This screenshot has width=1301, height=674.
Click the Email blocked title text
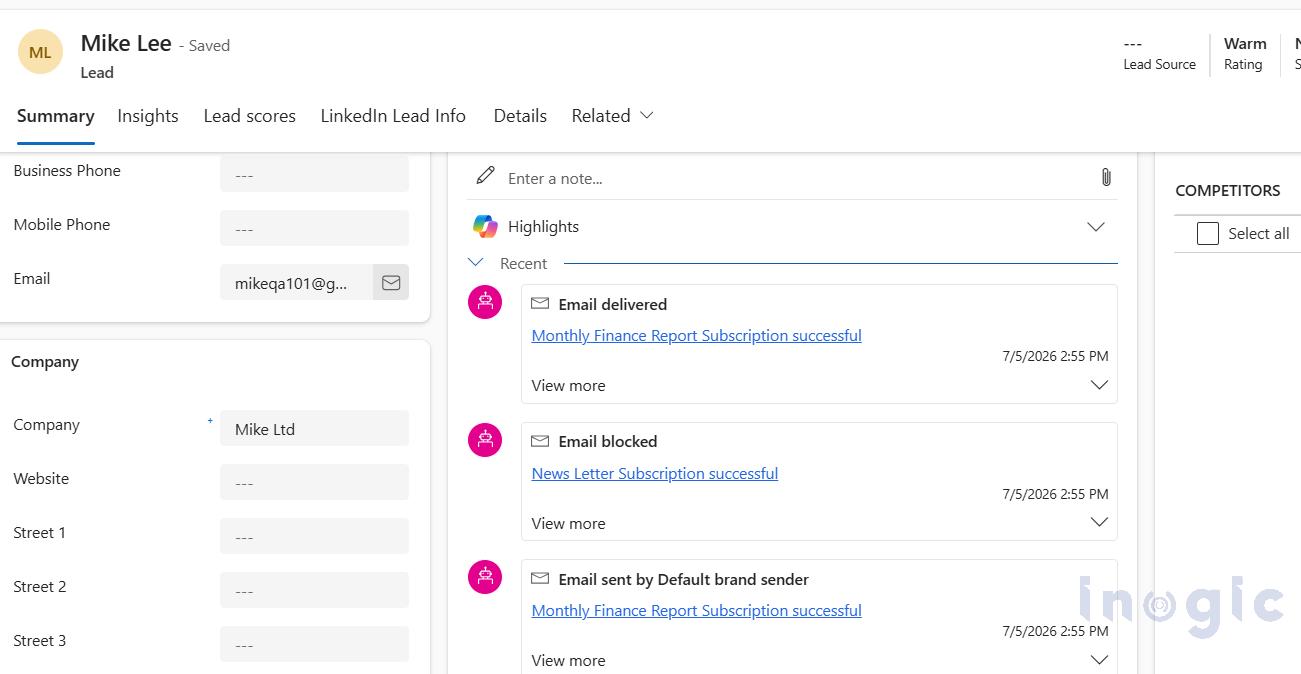point(608,442)
